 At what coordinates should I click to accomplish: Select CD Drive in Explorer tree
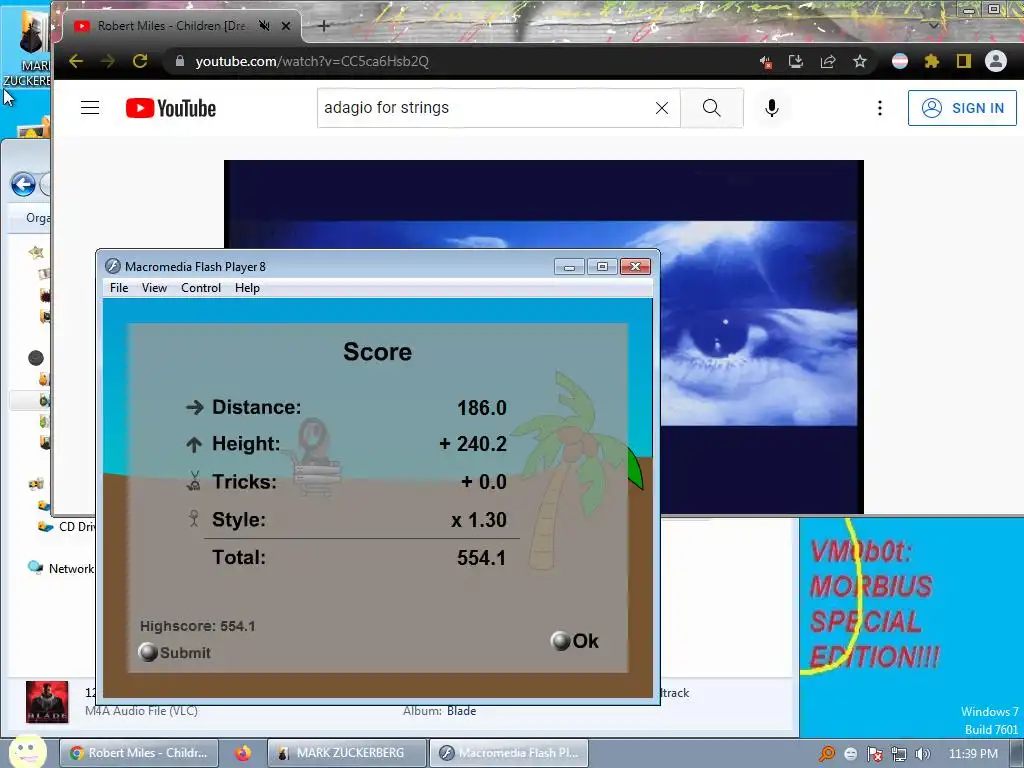[x=67, y=526]
